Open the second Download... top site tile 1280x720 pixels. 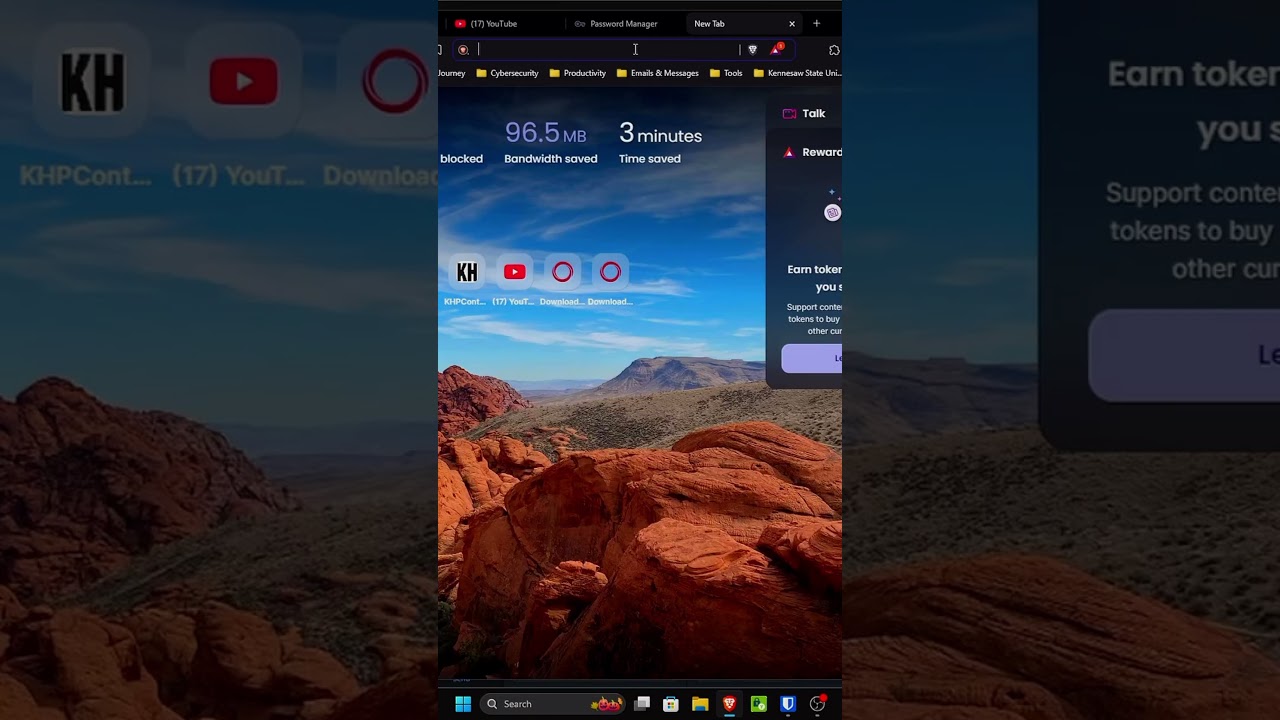point(610,280)
